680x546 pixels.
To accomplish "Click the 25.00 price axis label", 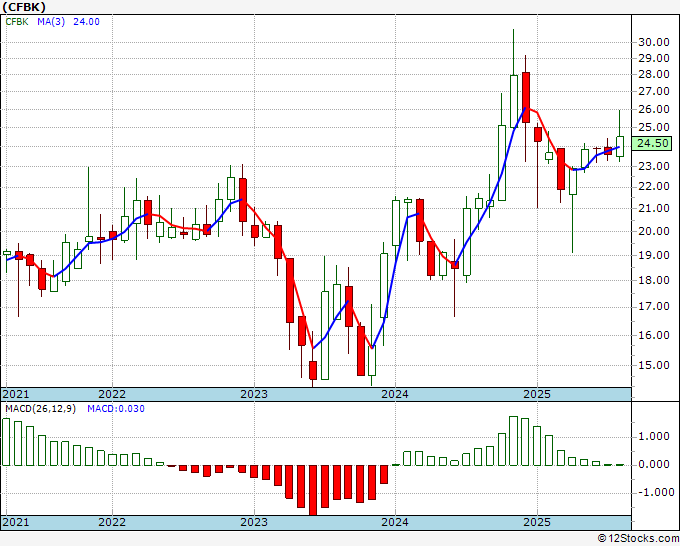I will click(x=653, y=128).
